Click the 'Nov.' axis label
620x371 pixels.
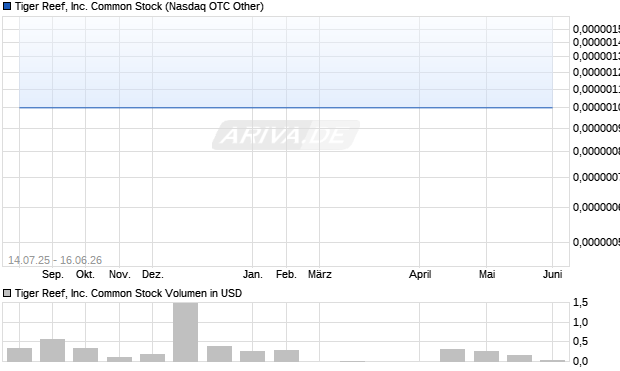pyautogui.click(x=119, y=274)
